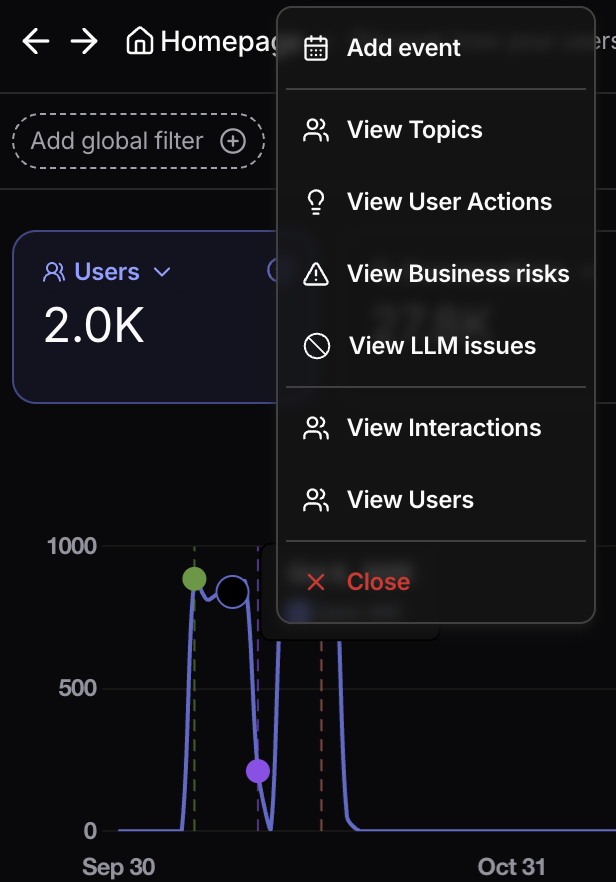The width and height of the screenshot is (616, 882).
Task: Select the prohibition icon next to View LLM issues
Action: click(316, 346)
